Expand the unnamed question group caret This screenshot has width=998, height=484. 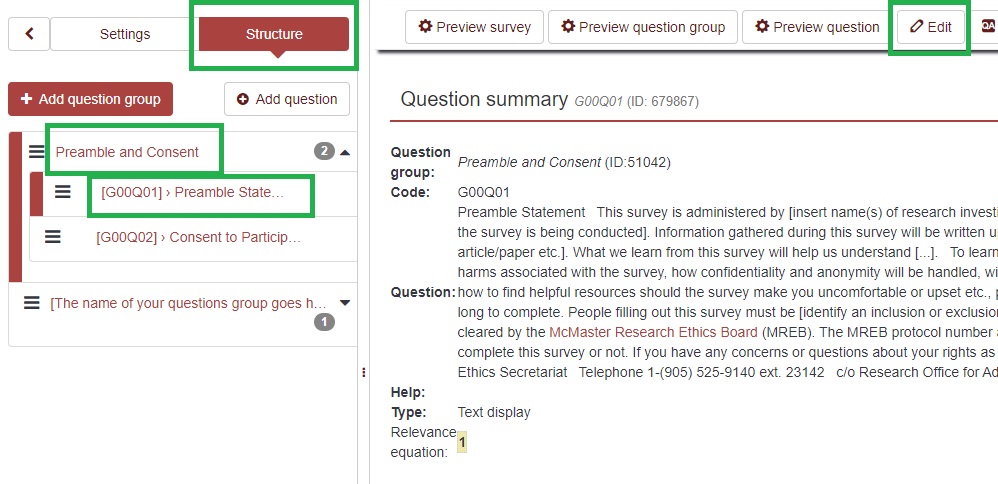click(x=345, y=303)
